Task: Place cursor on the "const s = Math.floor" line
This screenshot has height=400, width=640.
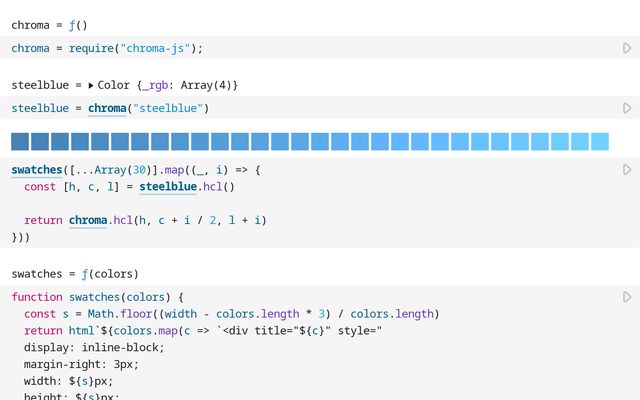Action: point(150,314)
